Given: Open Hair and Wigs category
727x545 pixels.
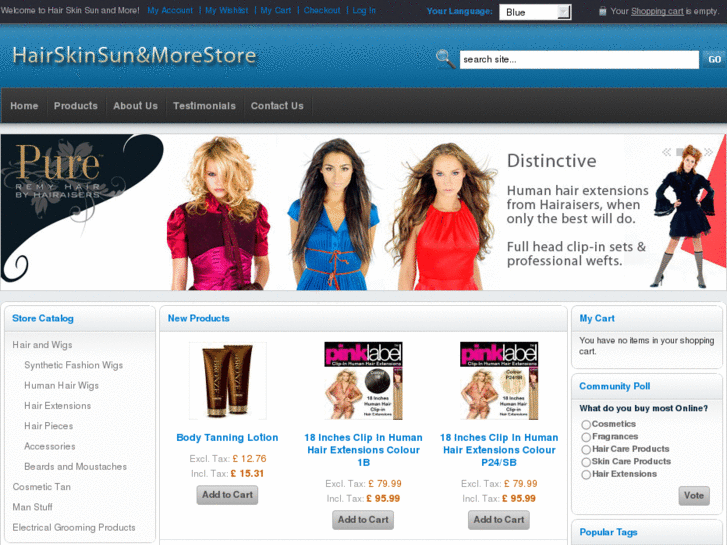Looking at the screenshot, I should (42, 345).
